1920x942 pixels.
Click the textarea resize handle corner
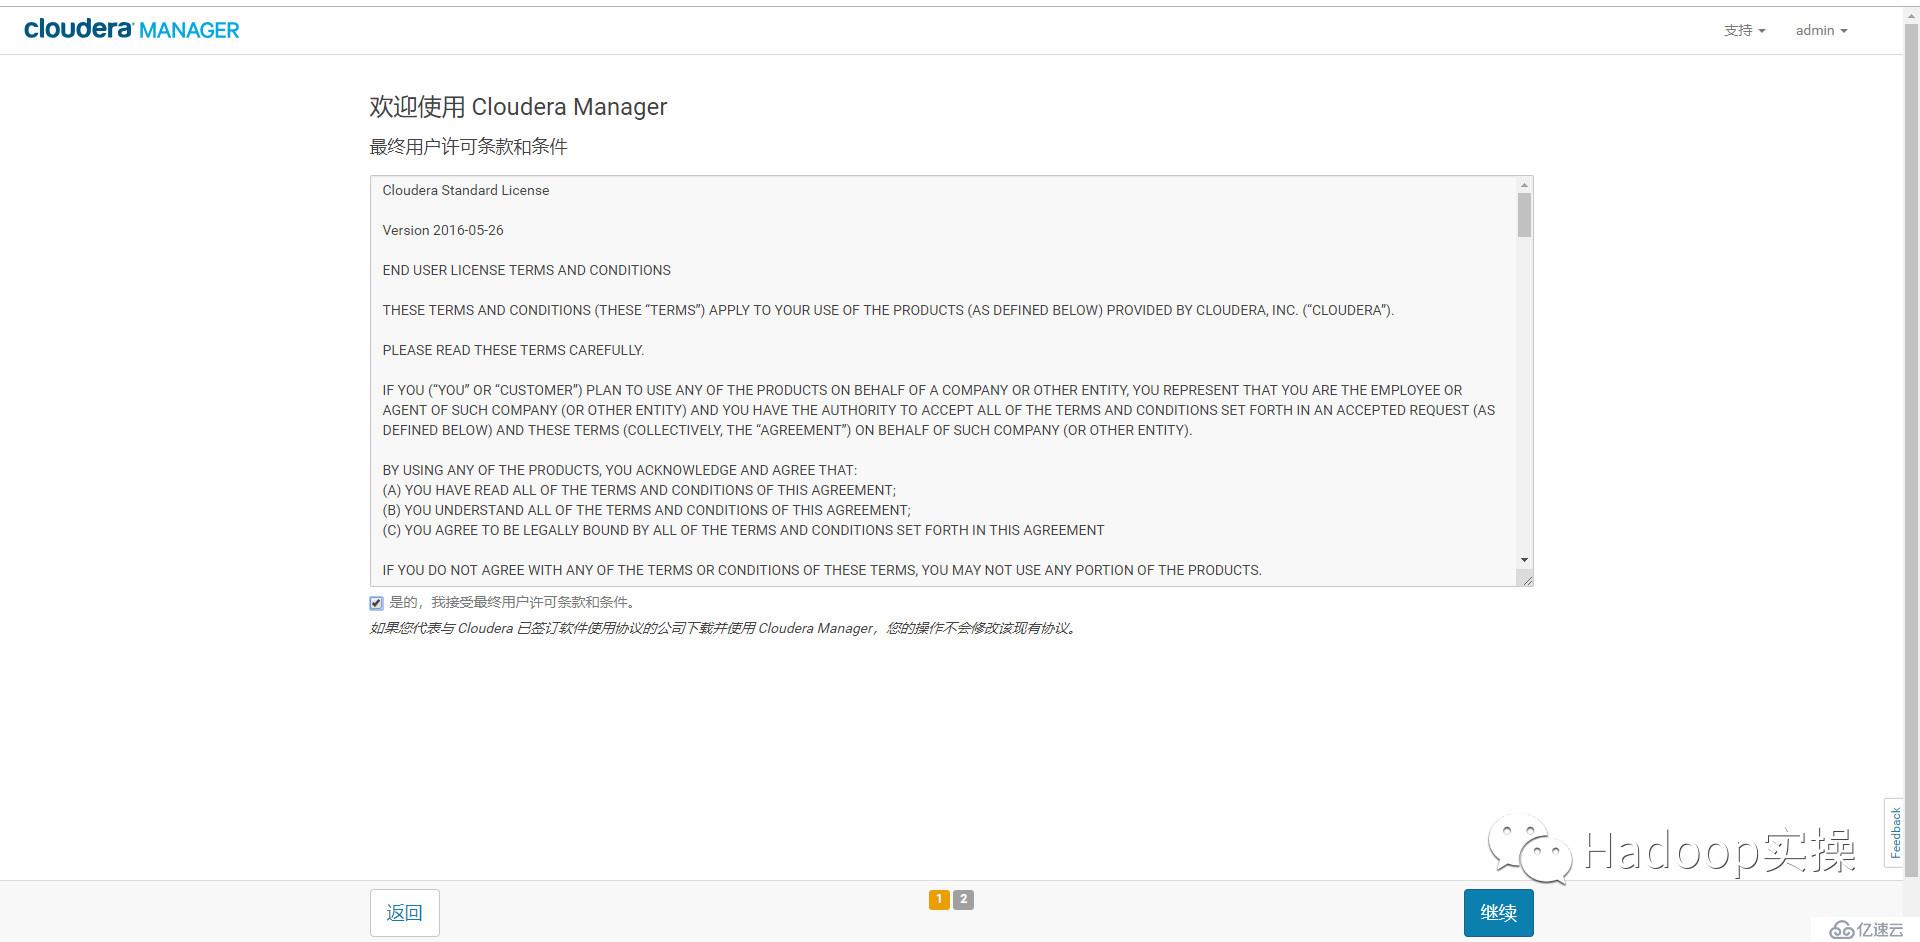click(x=1526, y=579)
